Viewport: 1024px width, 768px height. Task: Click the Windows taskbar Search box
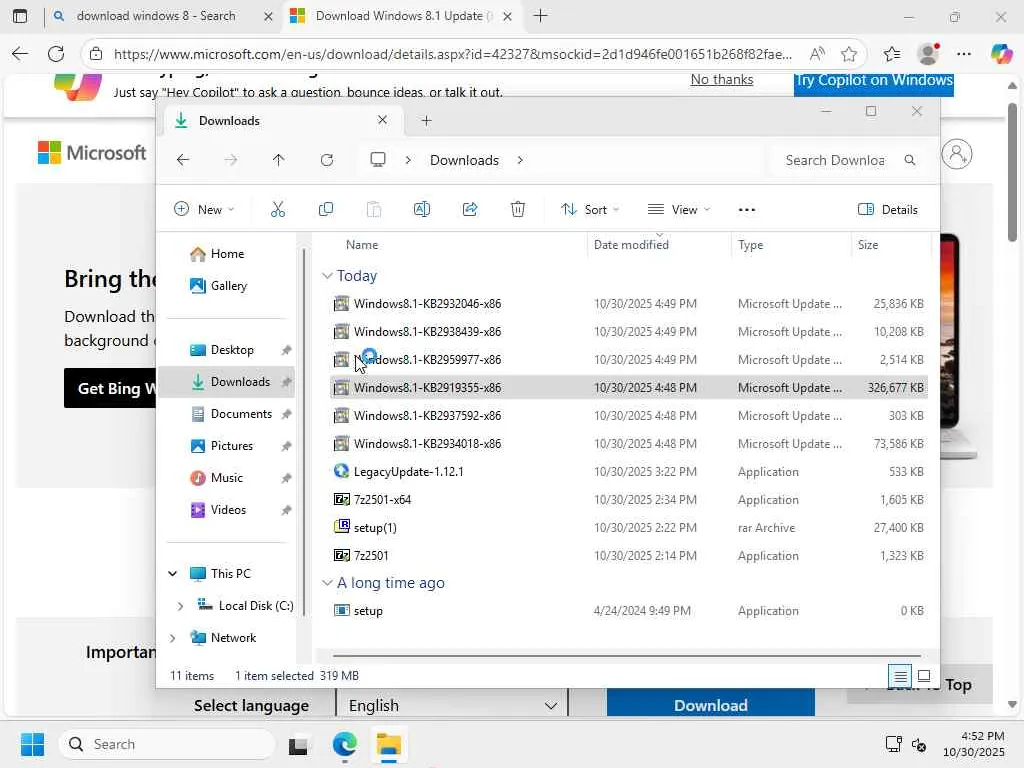point(168,744)
